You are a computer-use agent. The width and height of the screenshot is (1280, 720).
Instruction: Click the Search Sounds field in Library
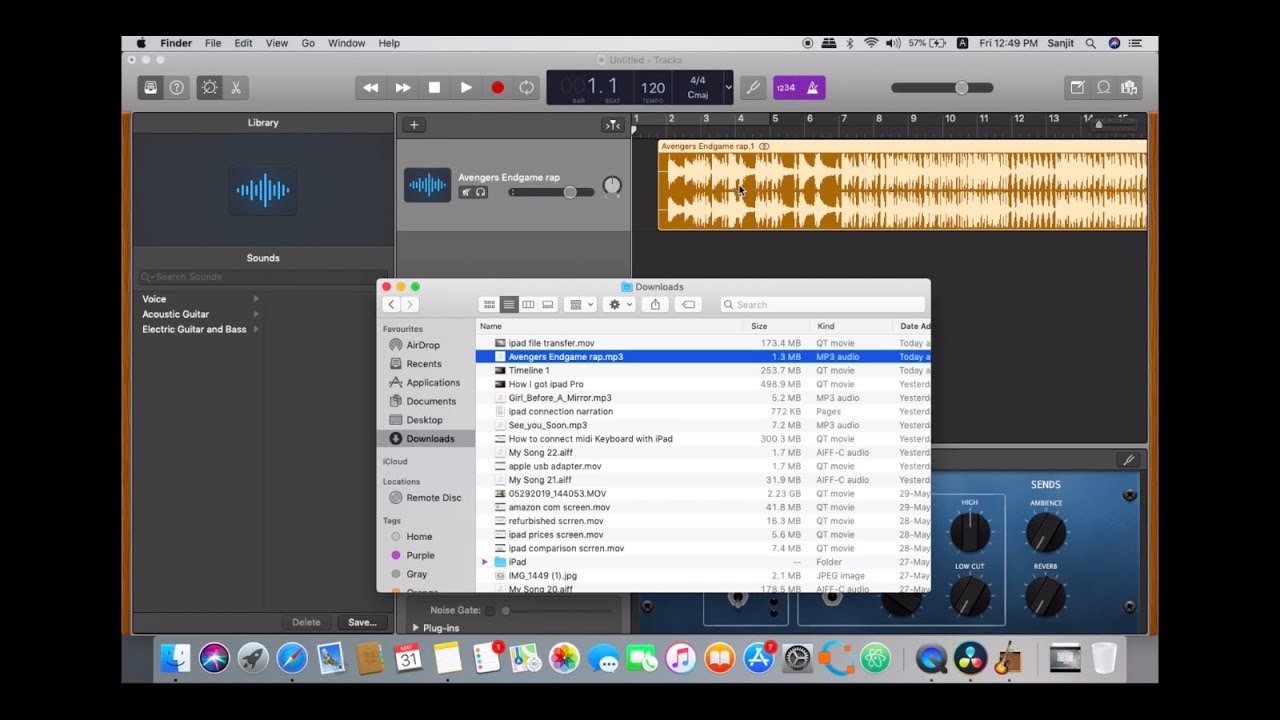(262, 277)
